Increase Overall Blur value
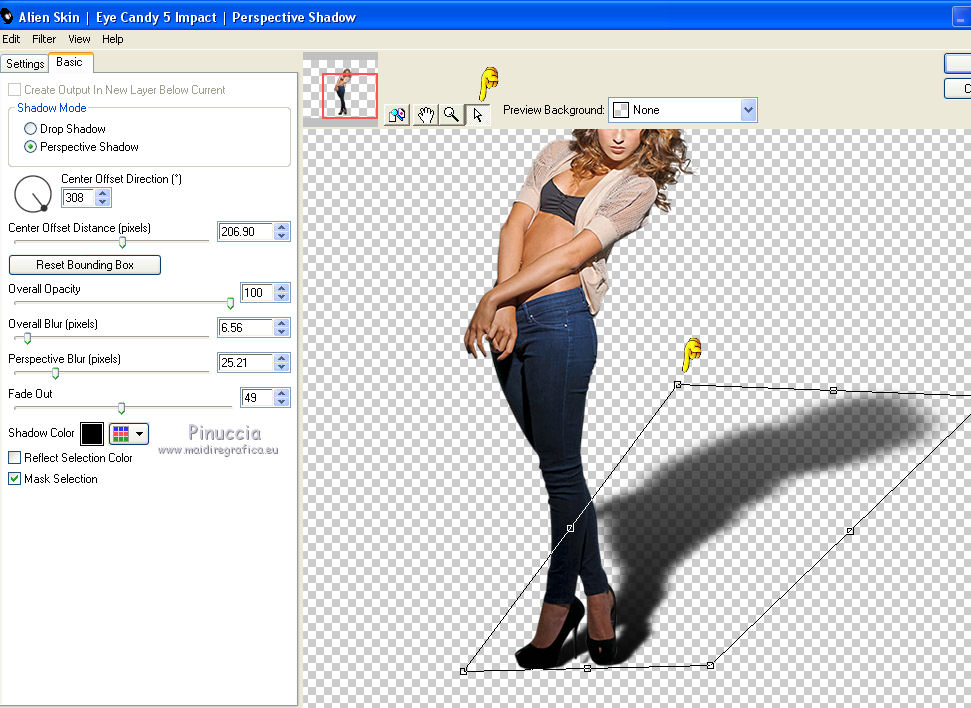This screenshot has height=708, width=971. [x=282, y=323]
